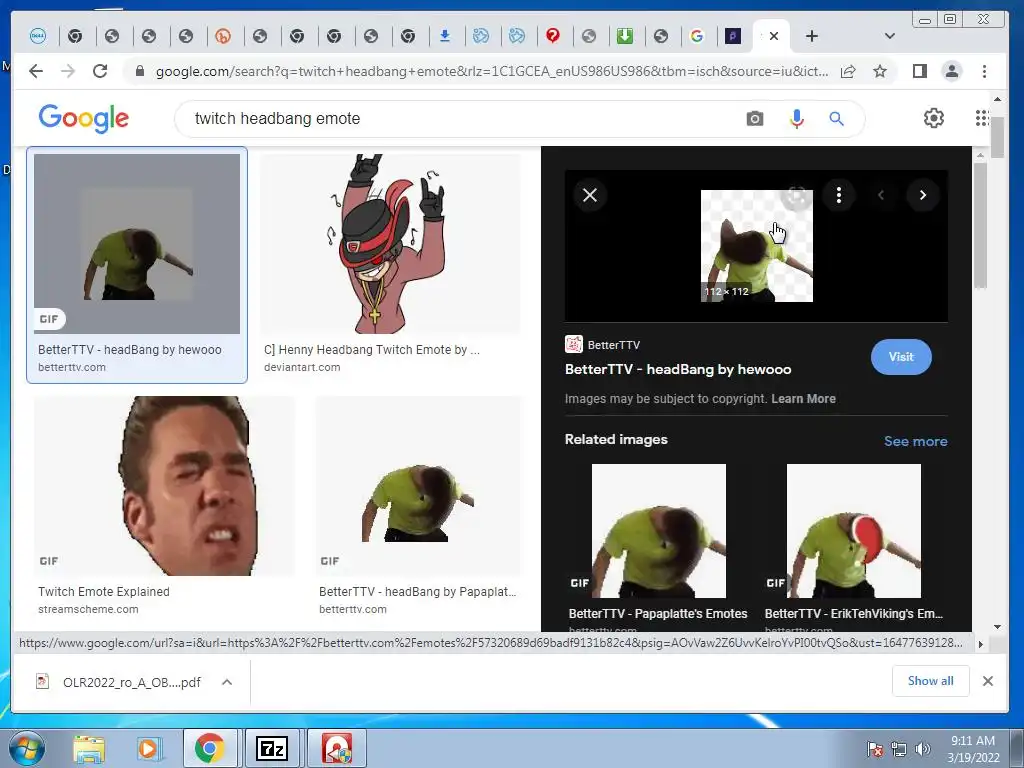The height and width of the screenshot is (768, 1024).
Task: Click the streamscheme.com source link
Action: 88,609
